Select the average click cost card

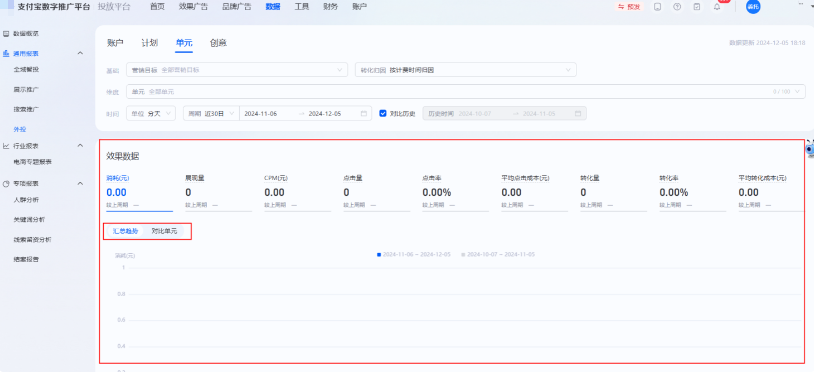tap(534, 194)
